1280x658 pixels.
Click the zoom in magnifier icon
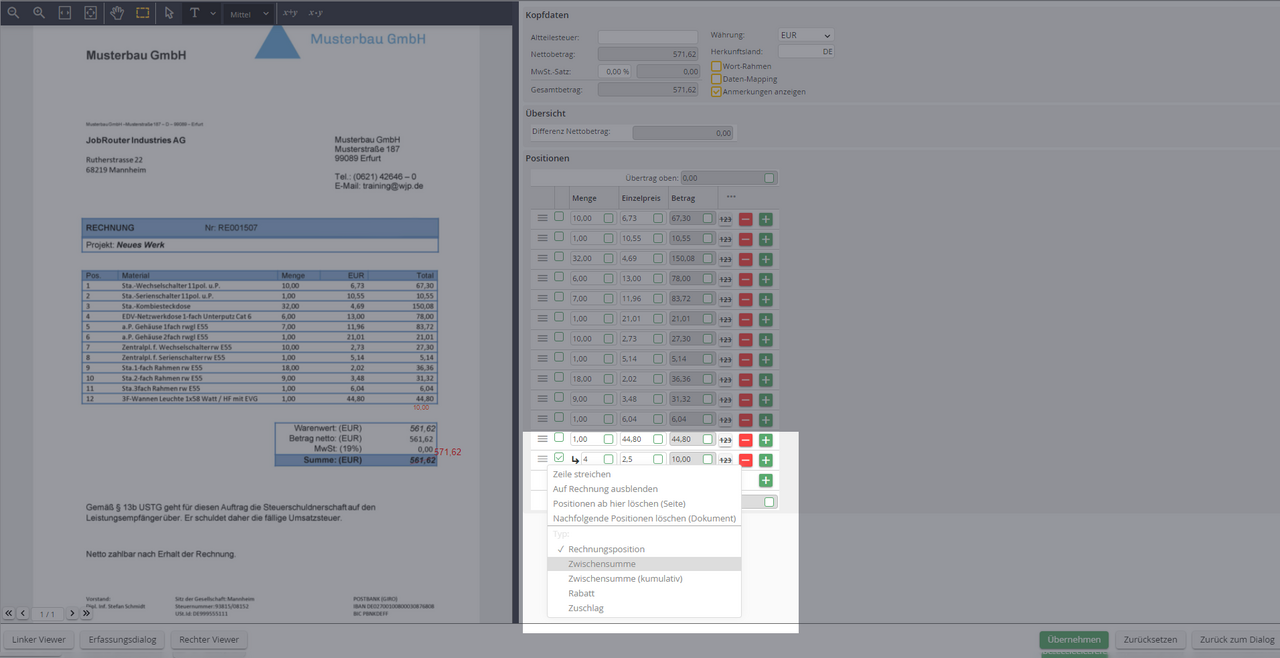point(39,13)
